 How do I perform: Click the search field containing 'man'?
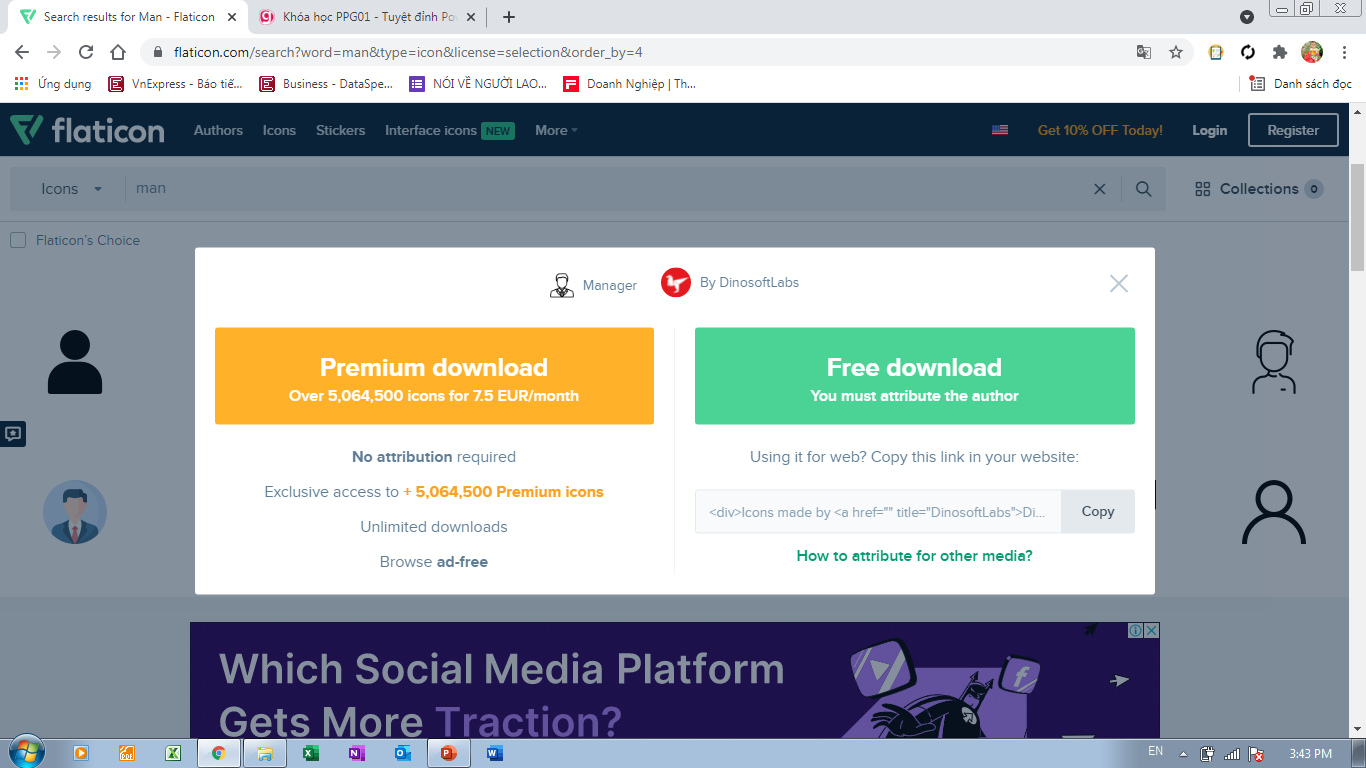(x=600, y=188)
